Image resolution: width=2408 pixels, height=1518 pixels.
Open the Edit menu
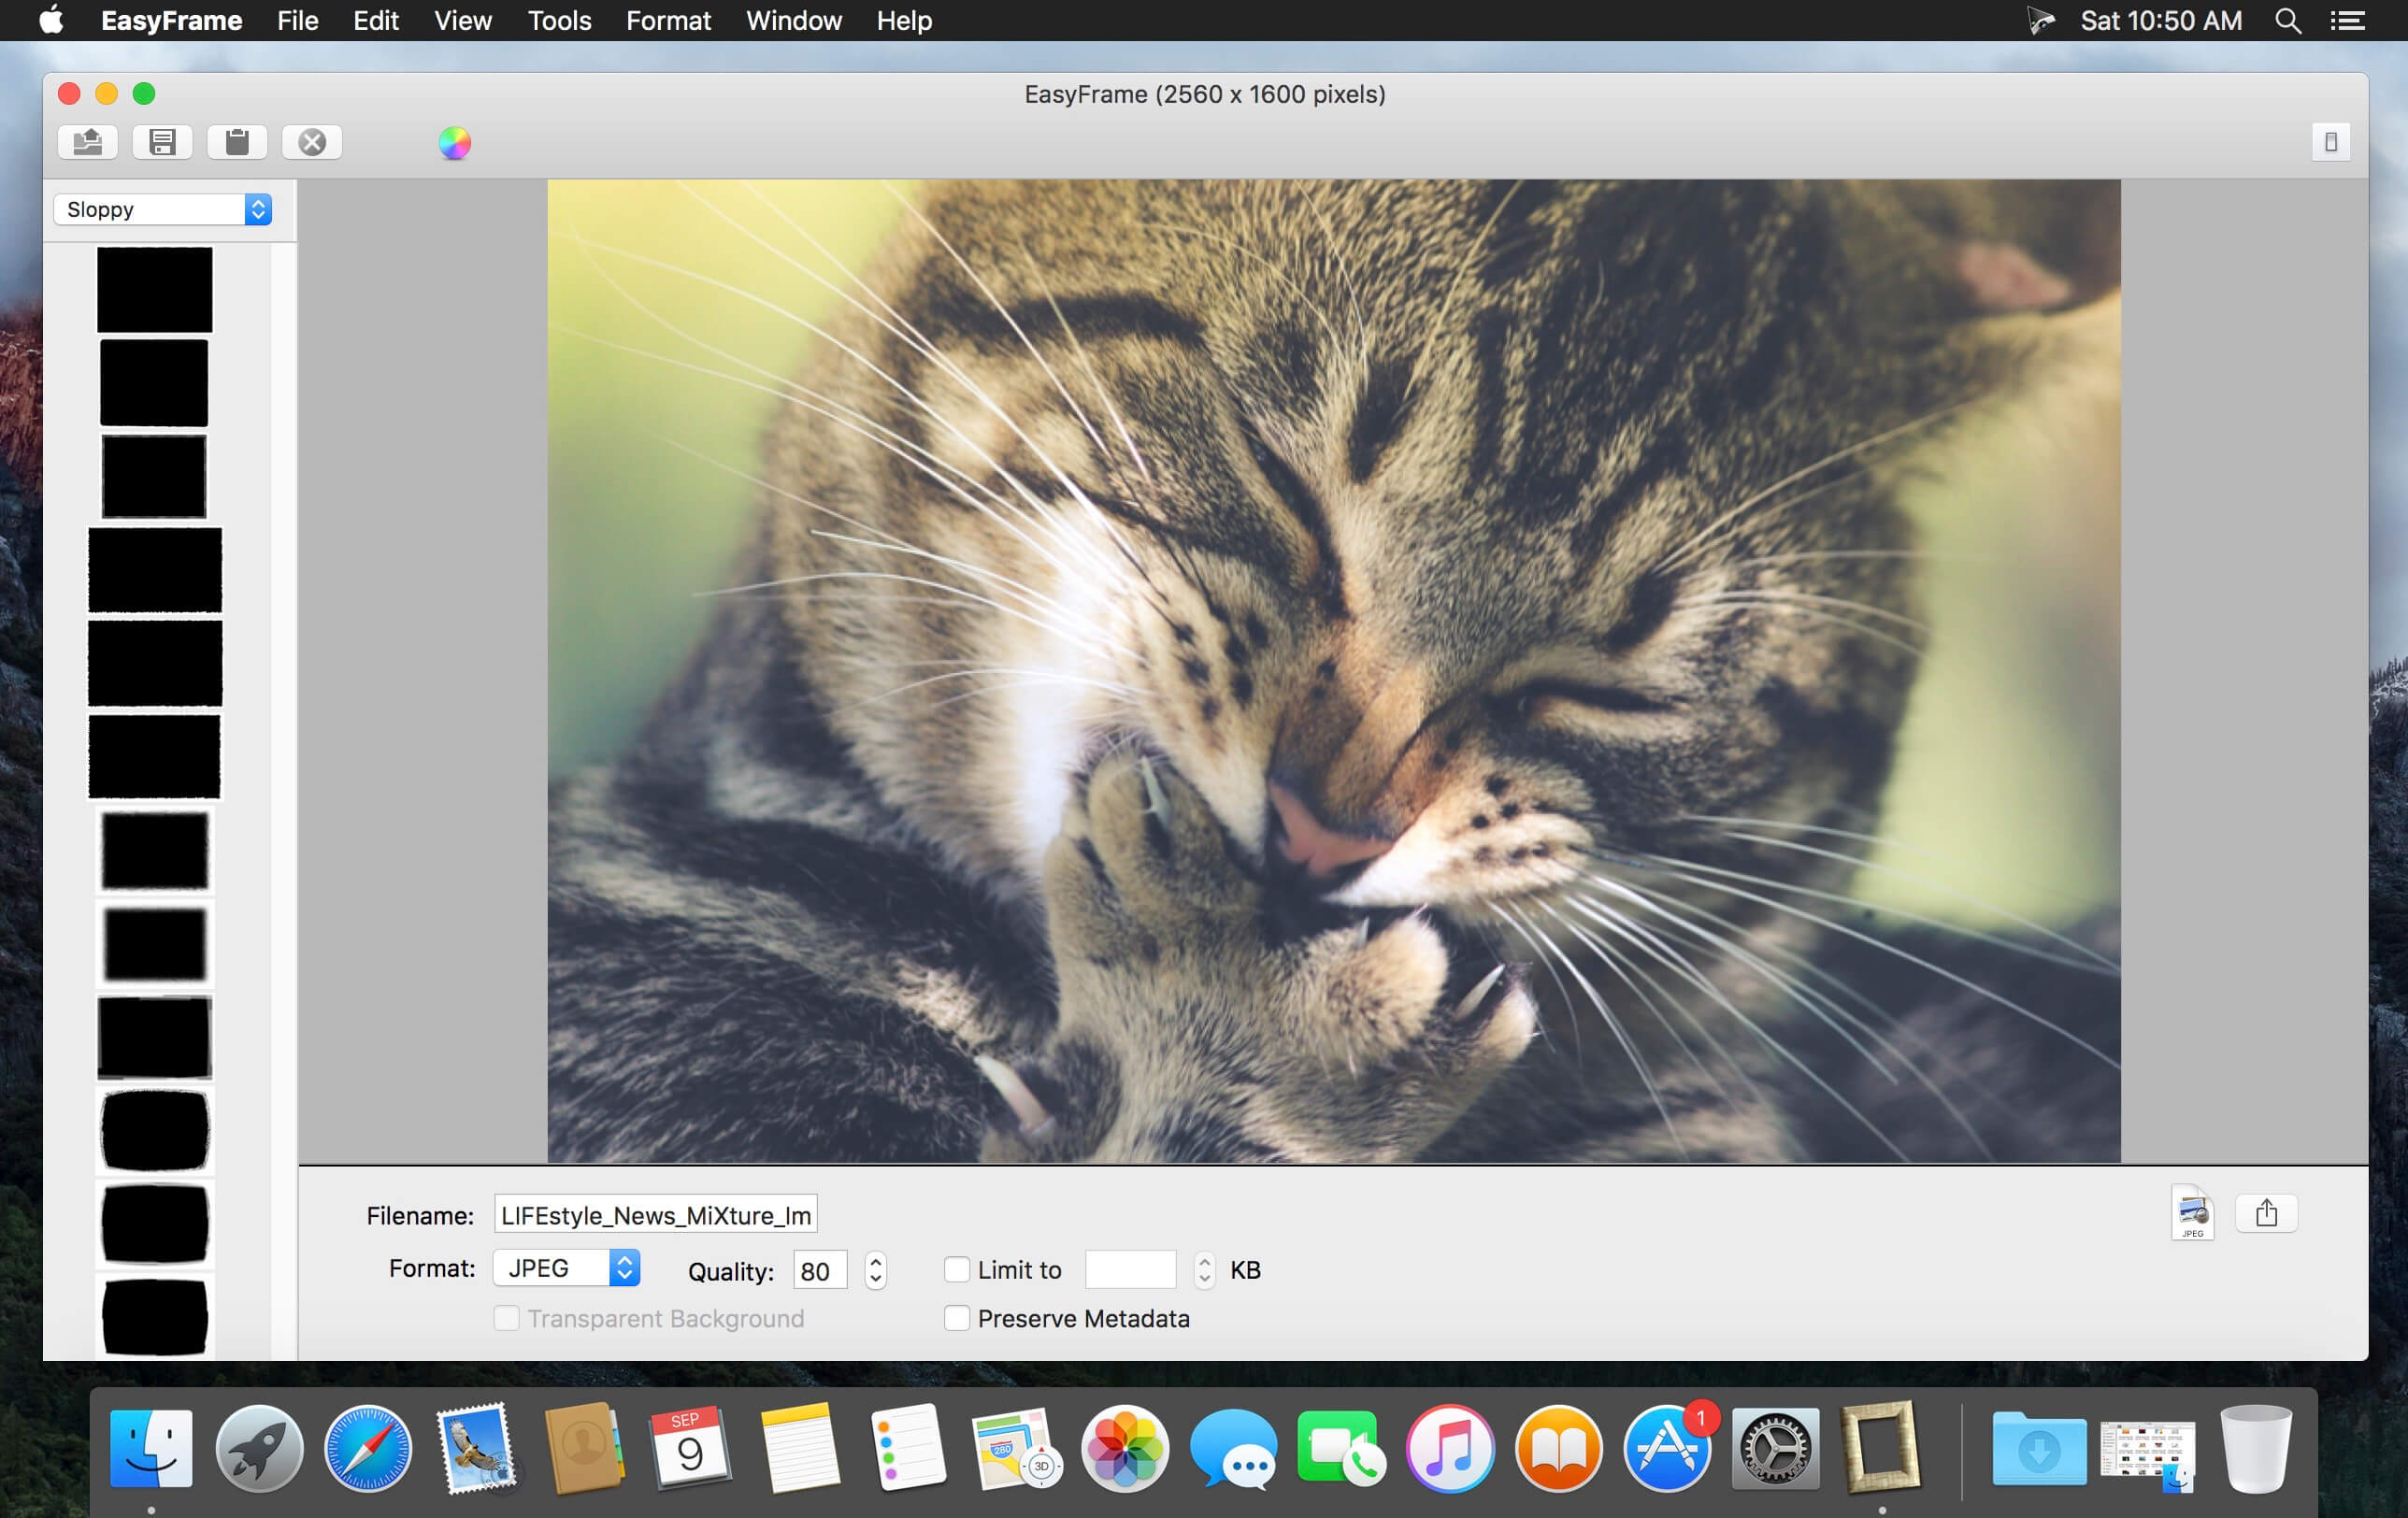tap(376, 20)
